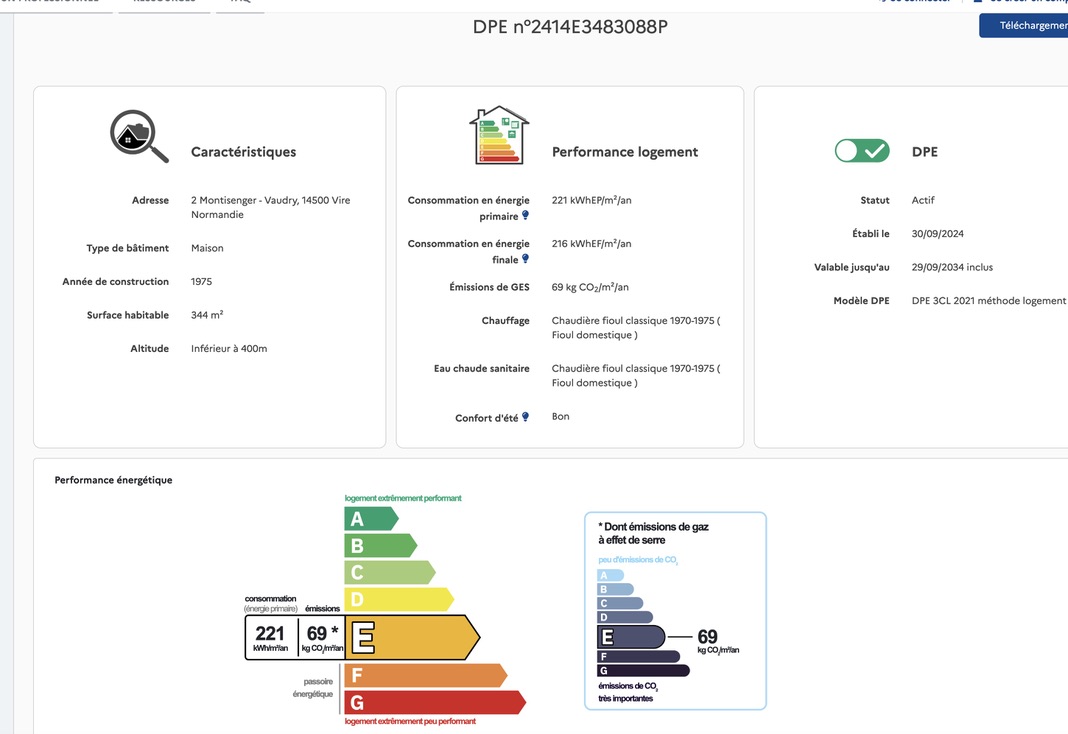Click the red class G energy bar
This screenshot has height=734, width=1068.
[433, 702]
